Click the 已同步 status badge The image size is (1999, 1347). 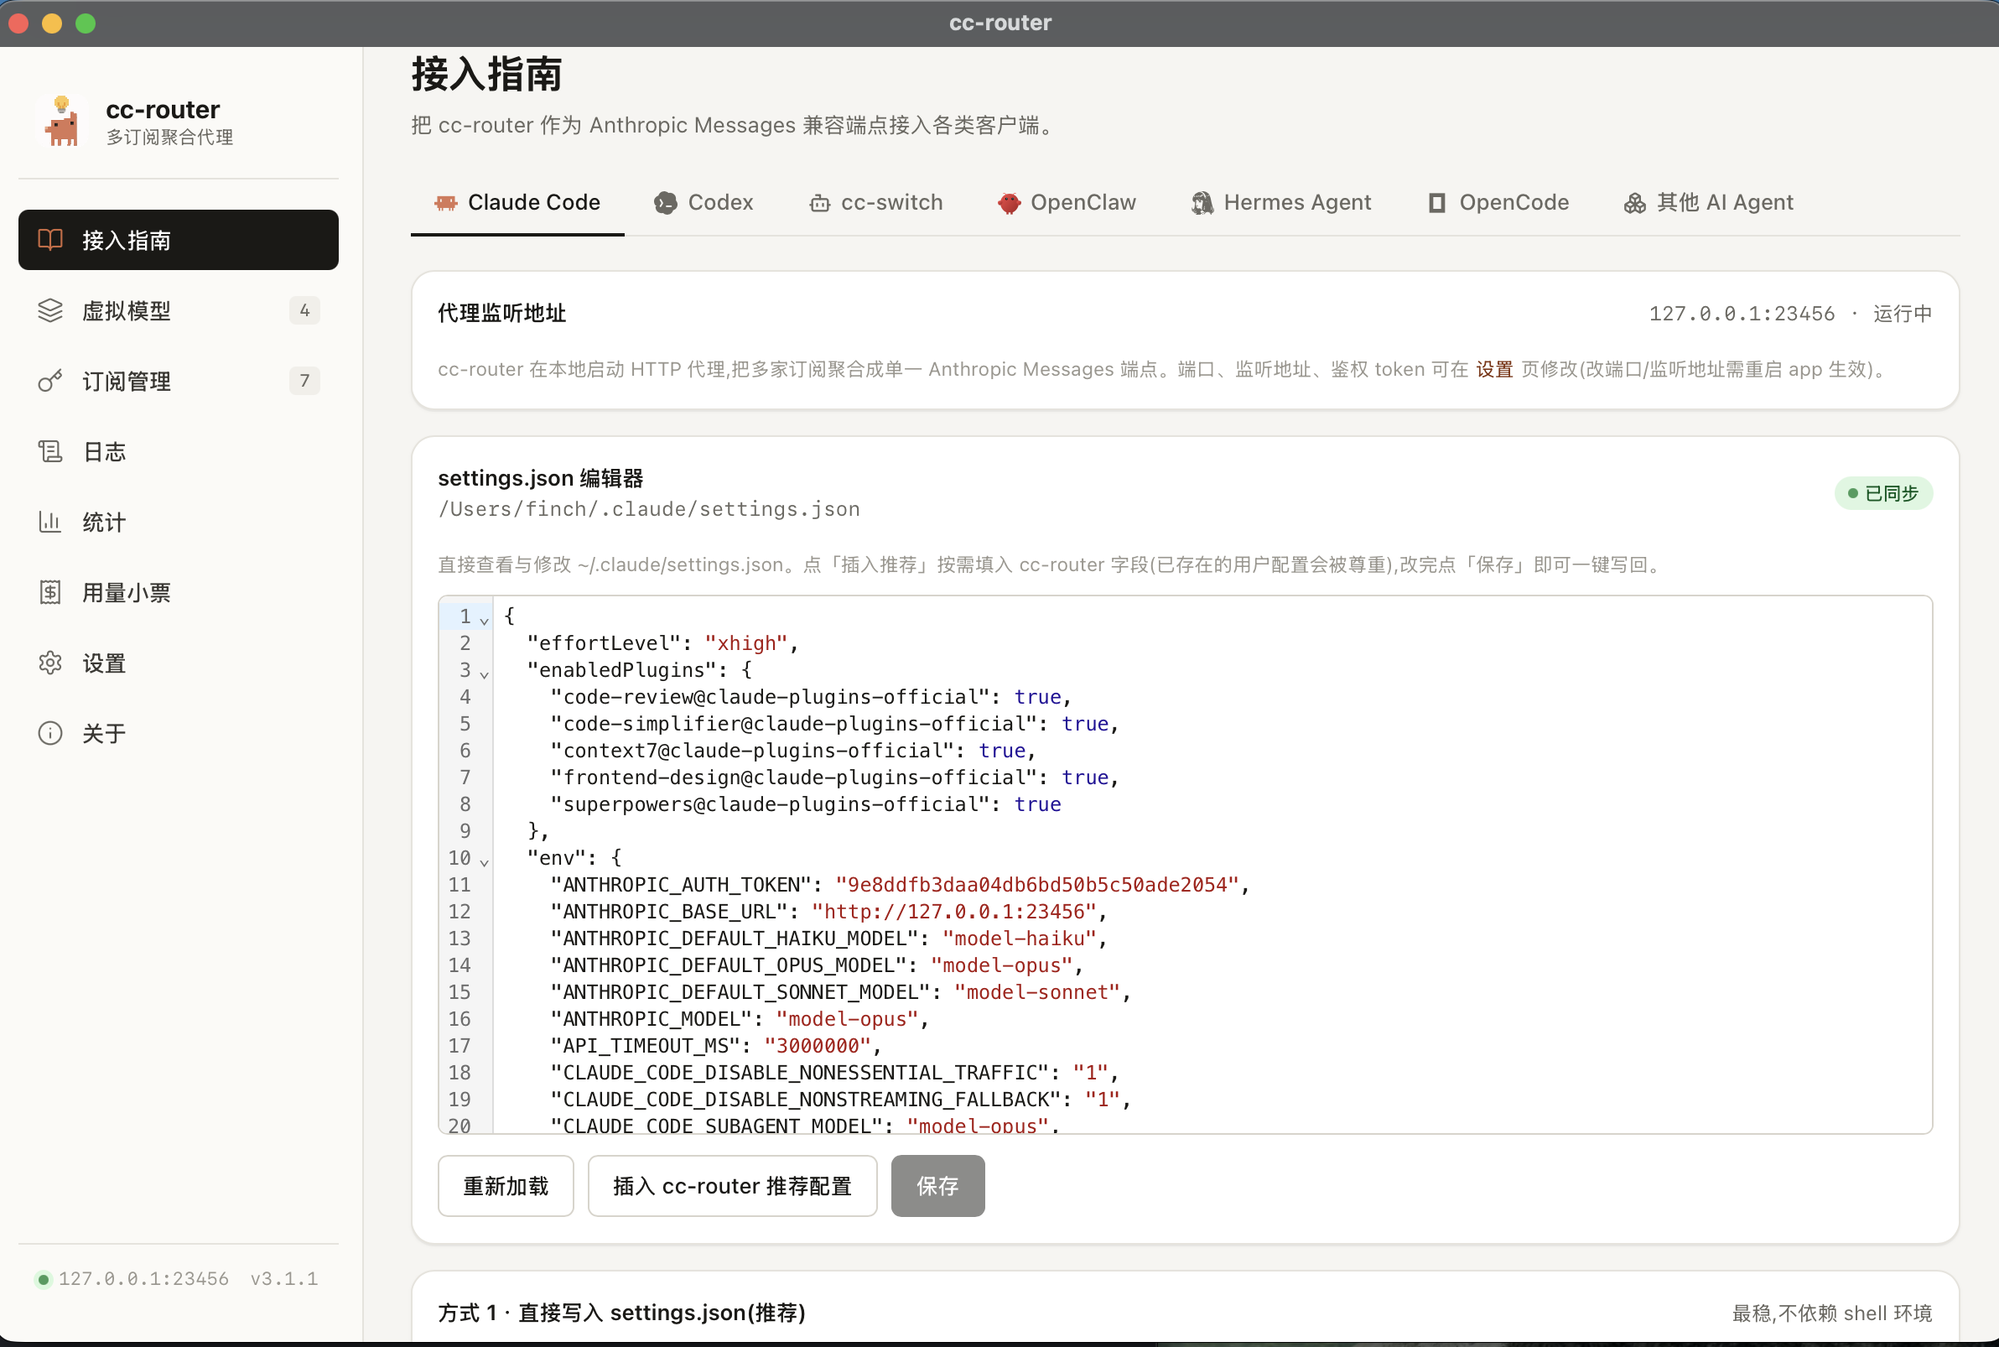pyautogui.click(x=1883, y=493)
